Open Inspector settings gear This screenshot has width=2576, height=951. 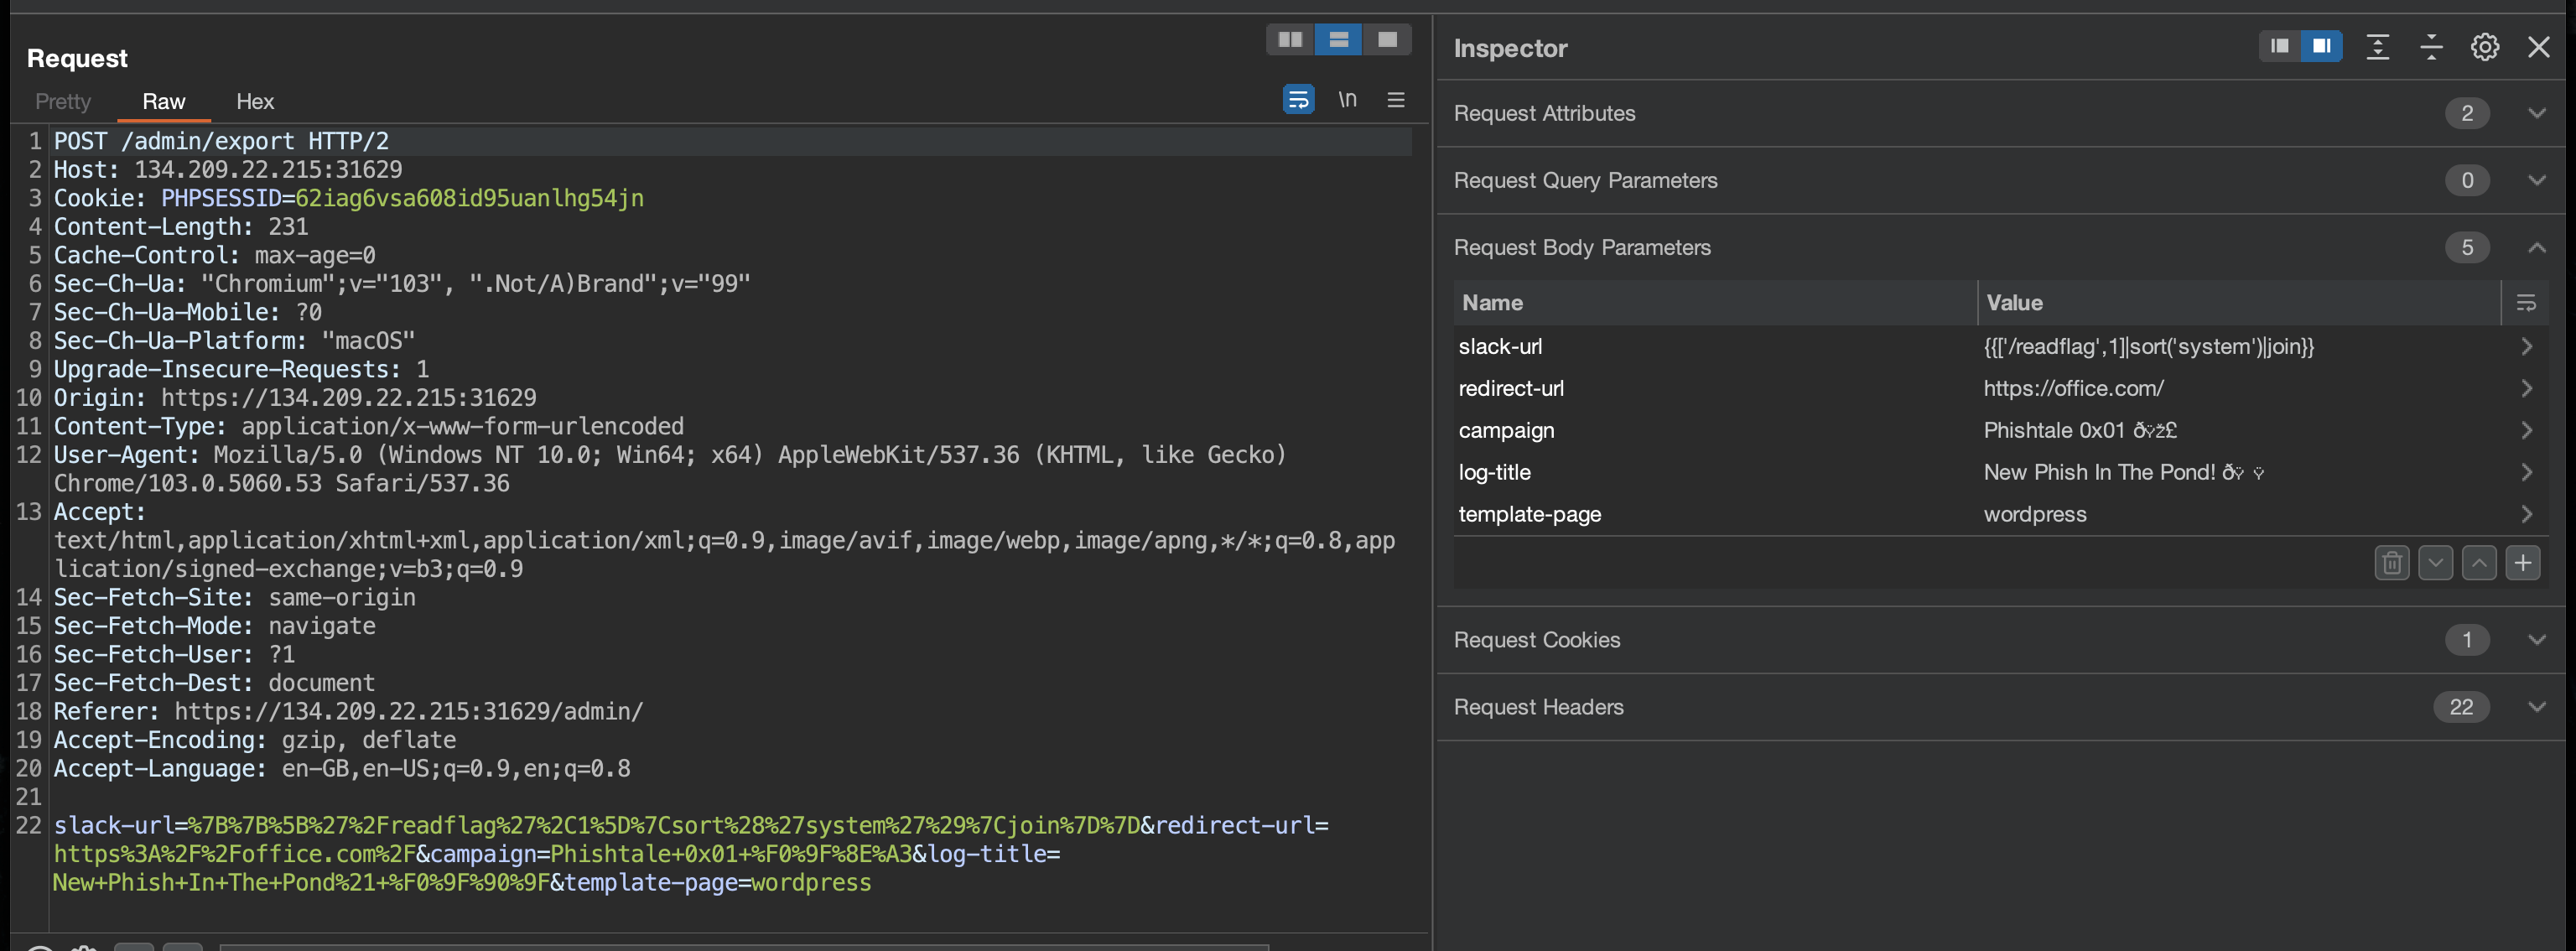tap(2484, 47)
